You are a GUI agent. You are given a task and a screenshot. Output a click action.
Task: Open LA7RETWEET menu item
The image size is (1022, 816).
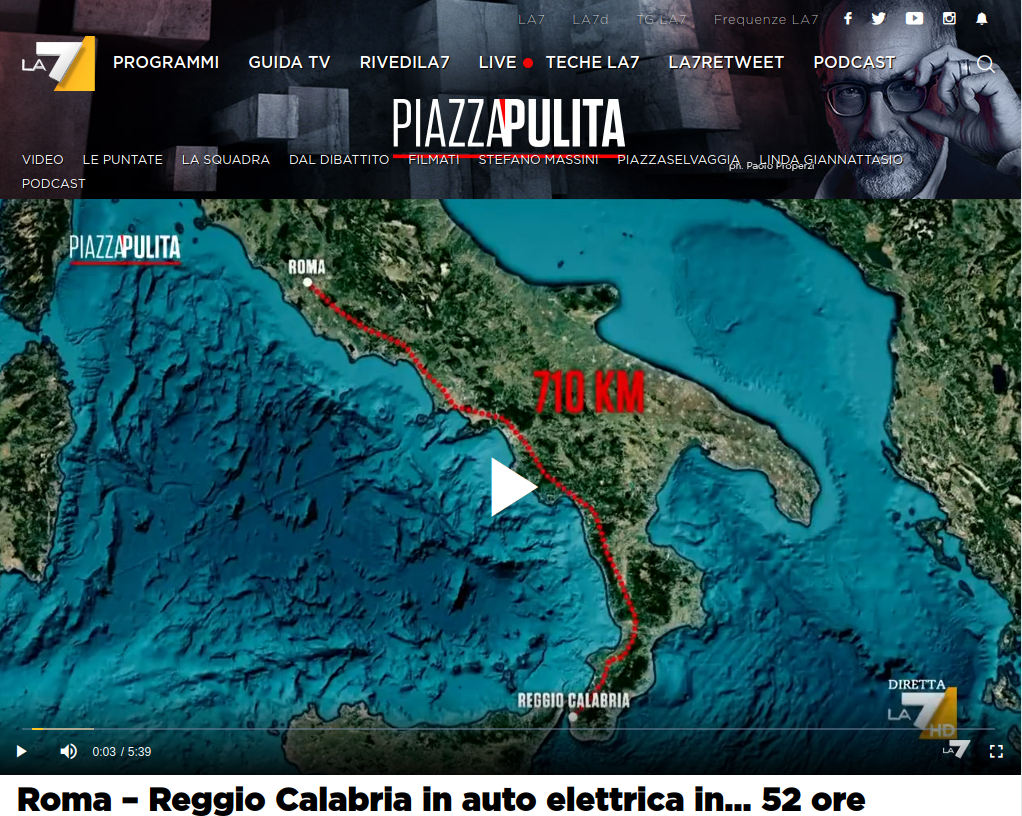point(726,63)
